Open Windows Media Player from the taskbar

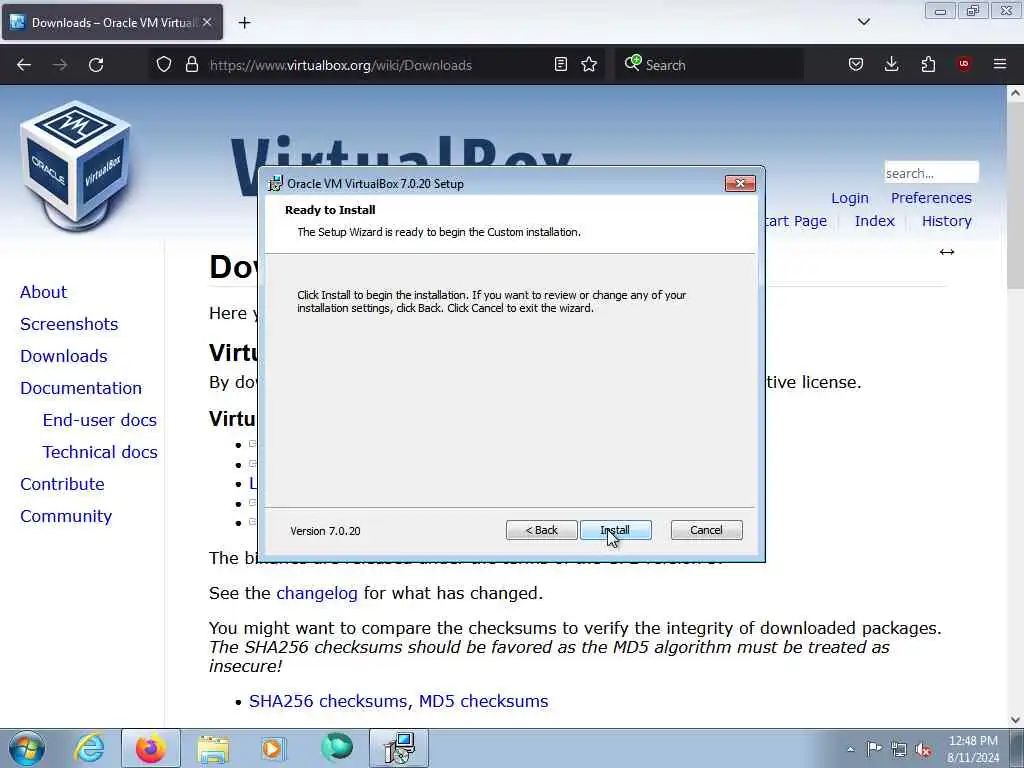pos(272,748)
